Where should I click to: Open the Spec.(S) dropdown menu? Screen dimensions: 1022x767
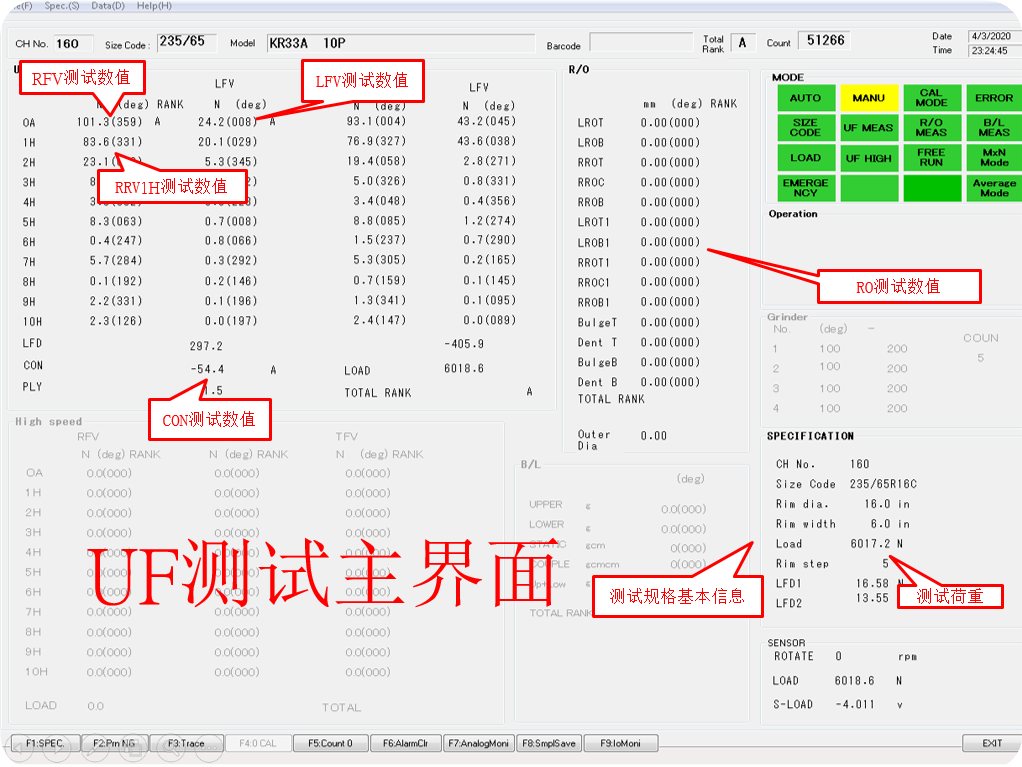coord(61,6)
